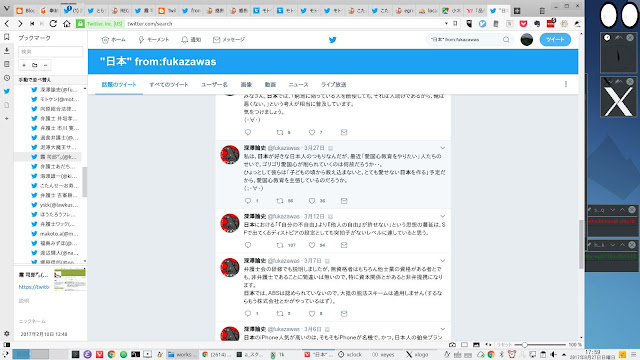Open Twitter メッセージ
The image size is (640, 360).
click(x=229, y=40)
